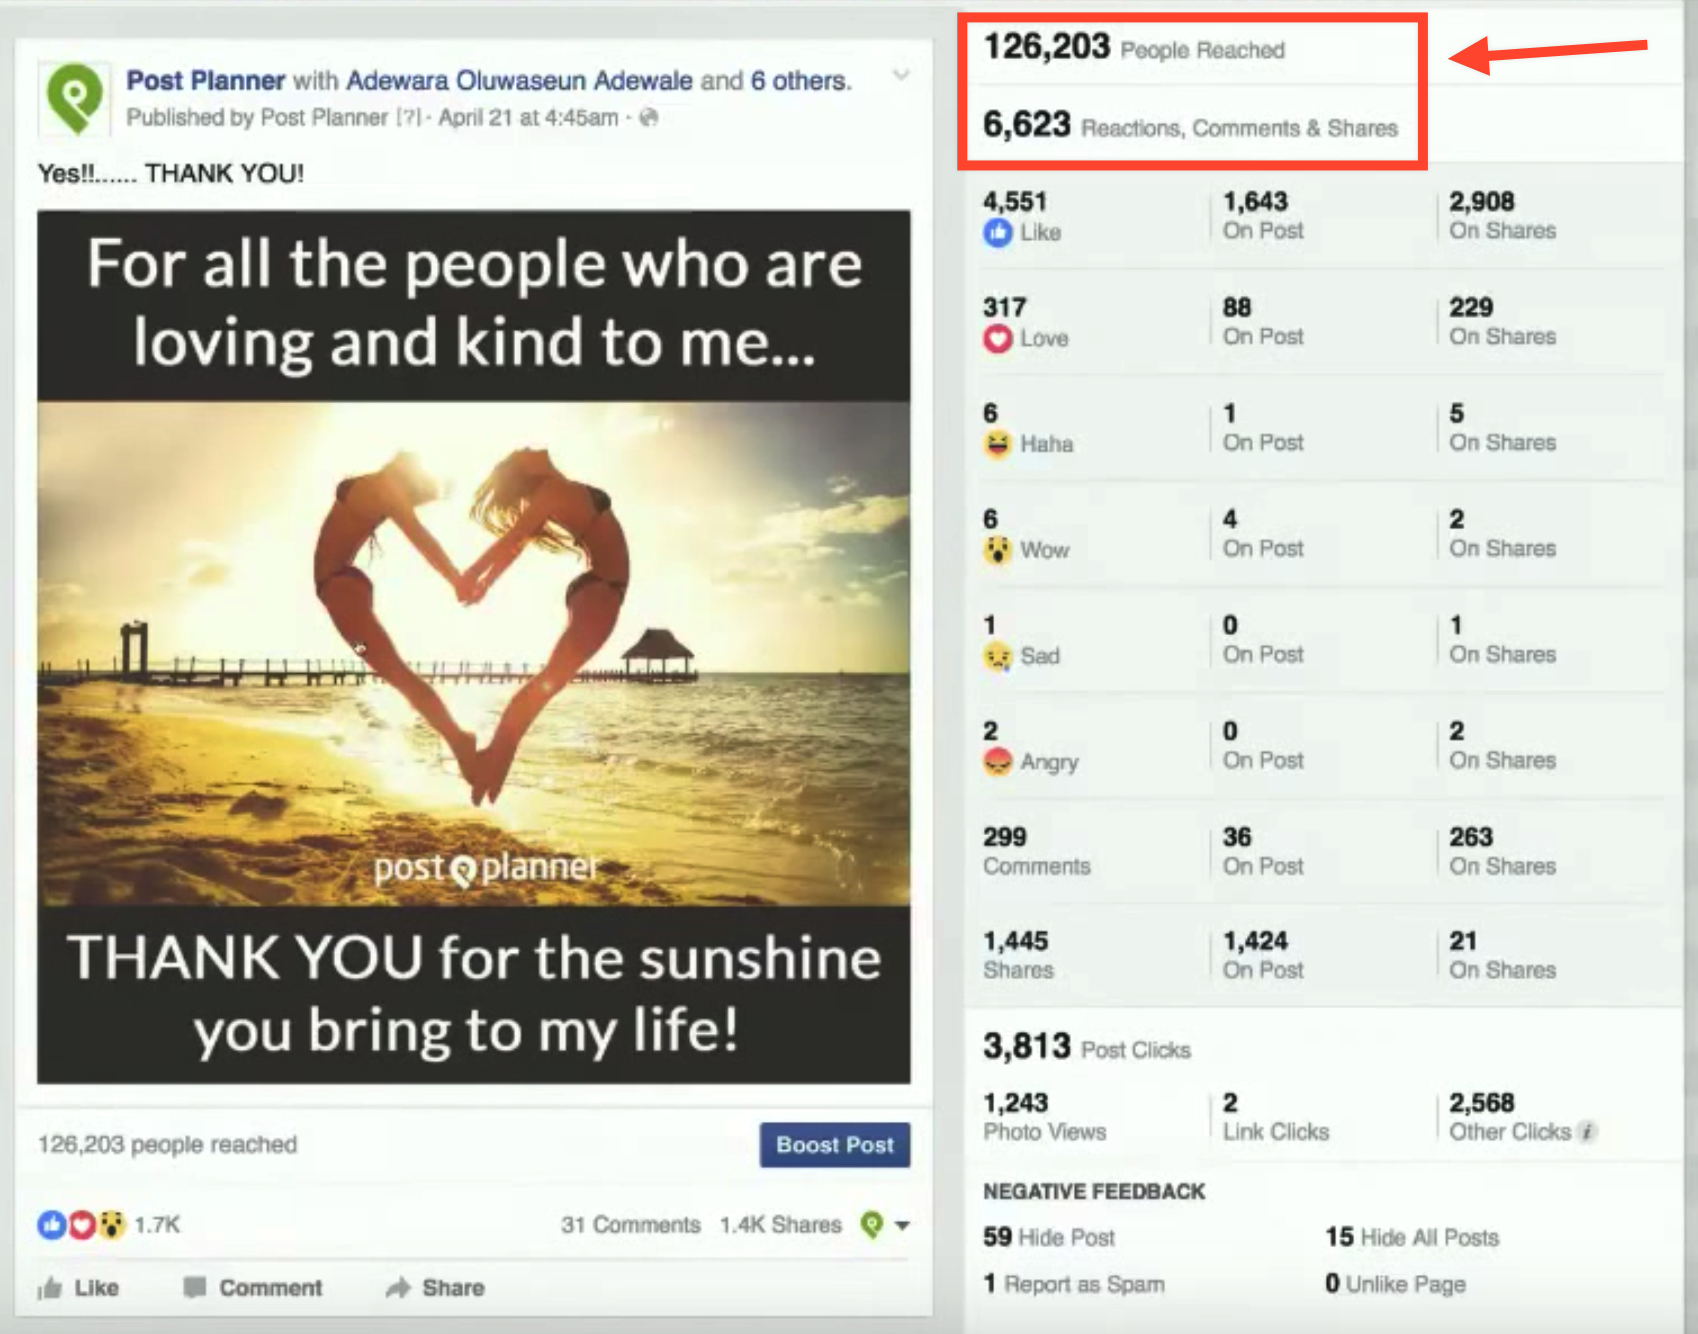This screenshot has width=1698, height=1334.
Task: Click '1,243 Photo Views'
Action: [1045, 1118]
